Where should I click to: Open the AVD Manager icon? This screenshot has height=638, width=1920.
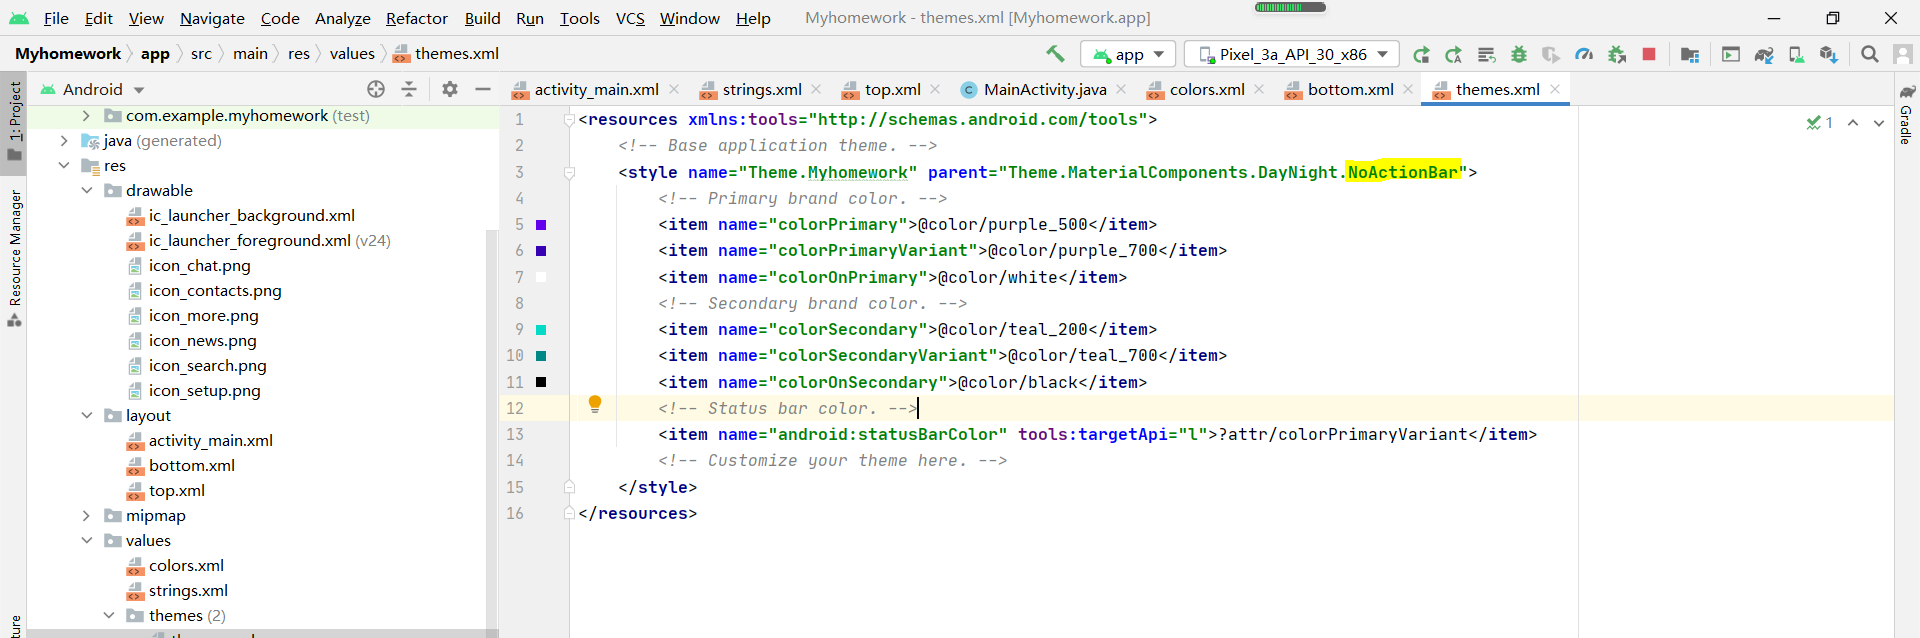tap(1797, 54)
